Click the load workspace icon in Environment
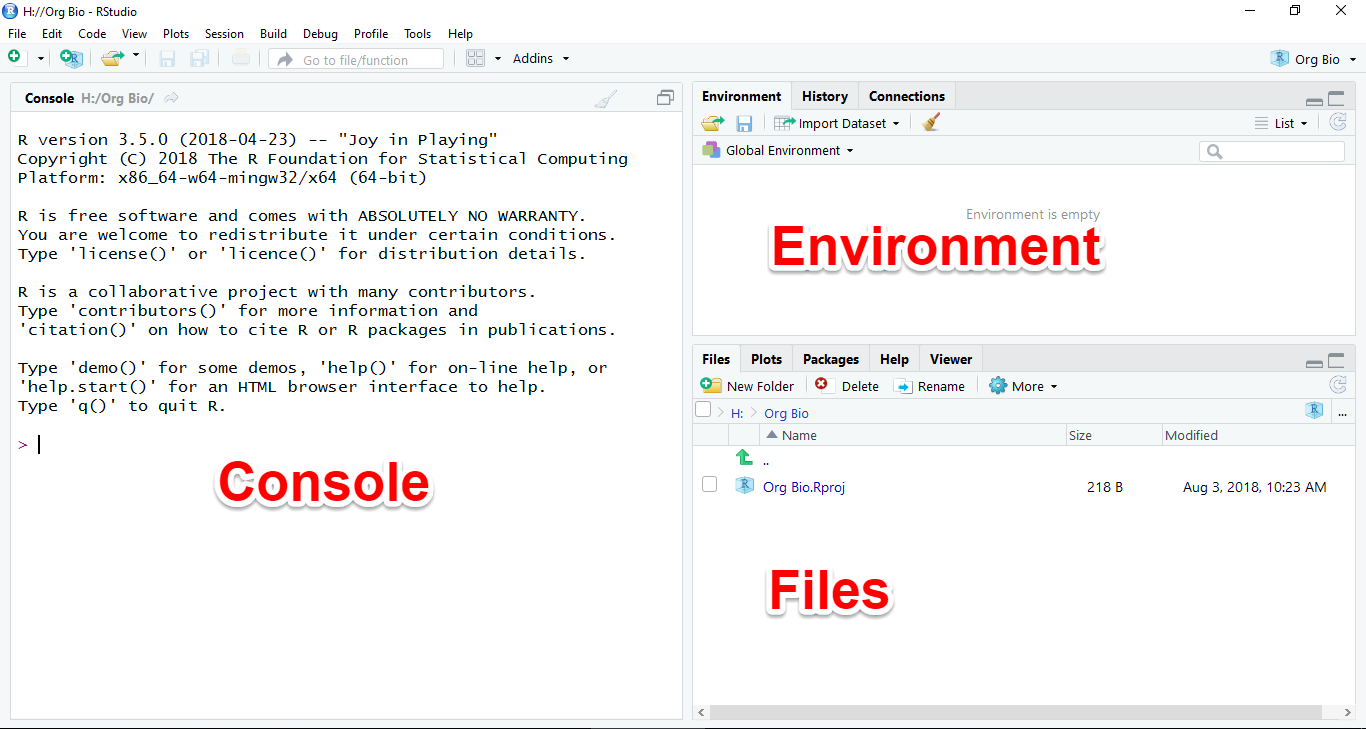This screenshot has width=1366, height=729. coord(712,123)
